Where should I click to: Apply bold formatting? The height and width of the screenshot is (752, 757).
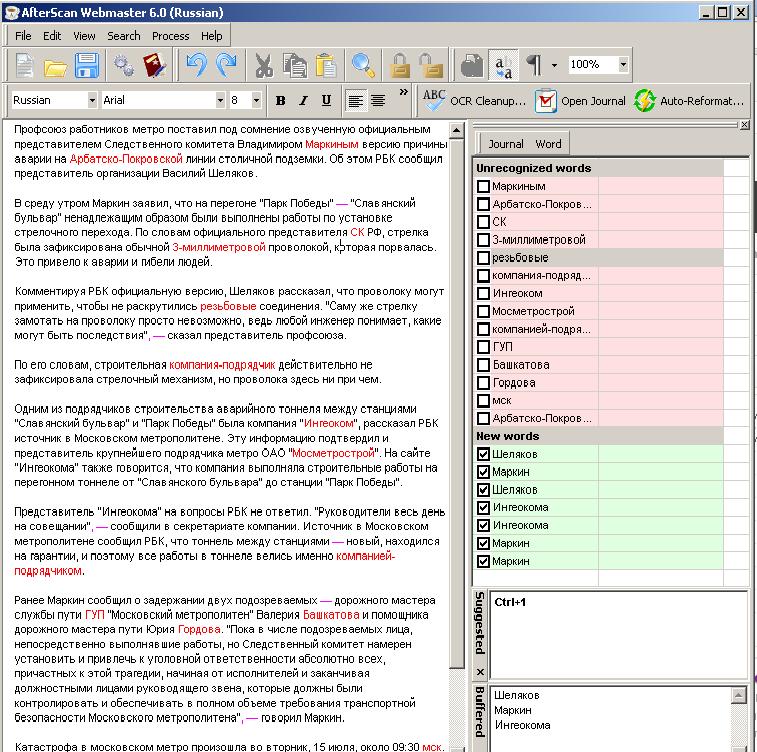[280, 100]
